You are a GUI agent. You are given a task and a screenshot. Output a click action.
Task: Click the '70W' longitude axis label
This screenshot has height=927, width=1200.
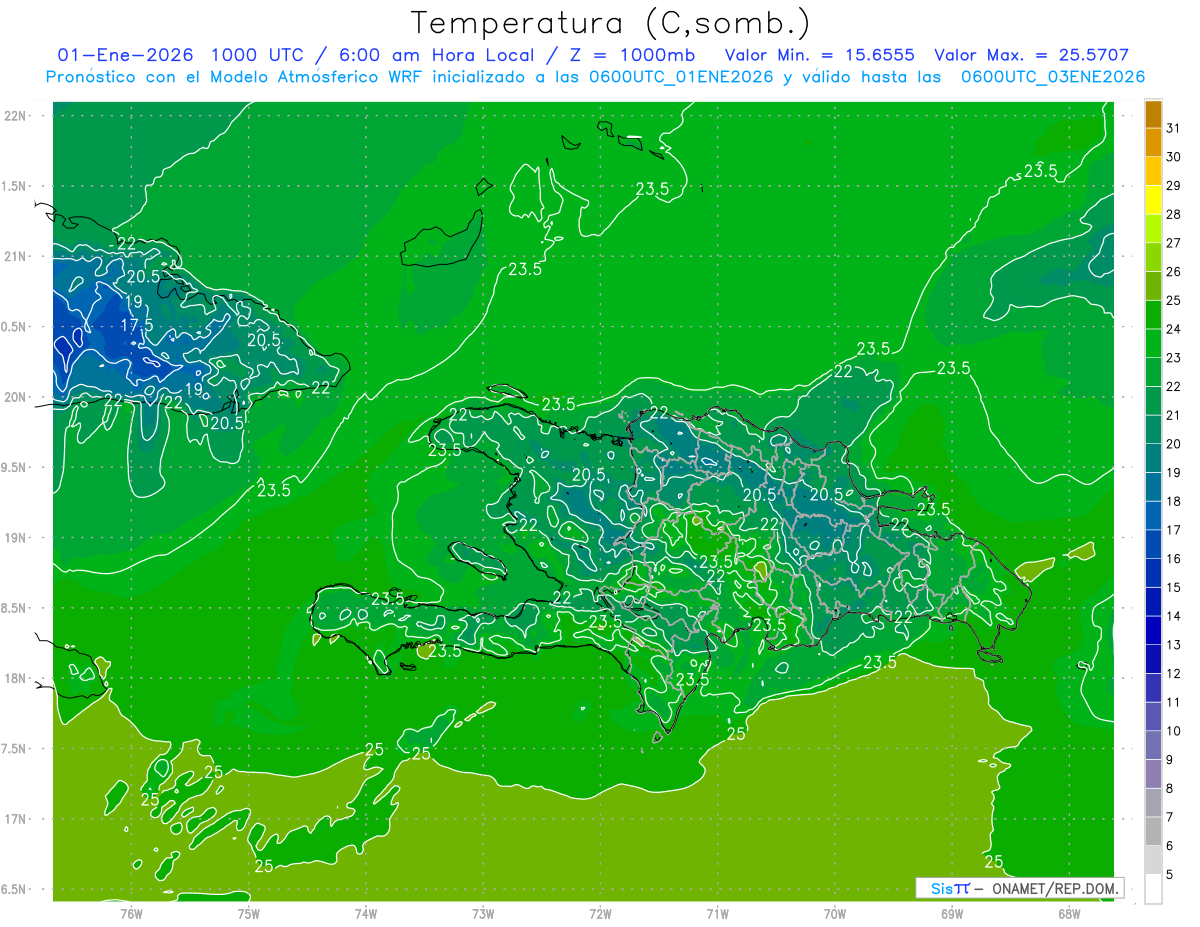tap(835, 914)
